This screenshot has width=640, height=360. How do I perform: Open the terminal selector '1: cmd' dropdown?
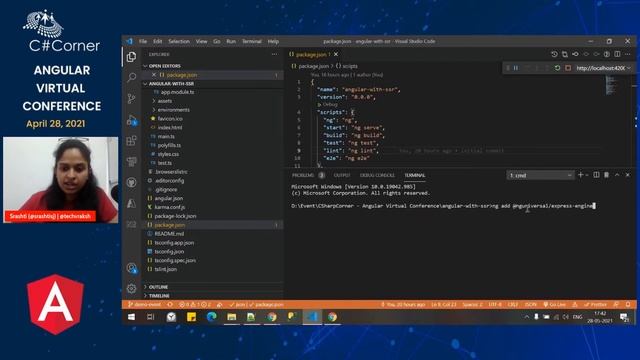[x=540, y=175]
